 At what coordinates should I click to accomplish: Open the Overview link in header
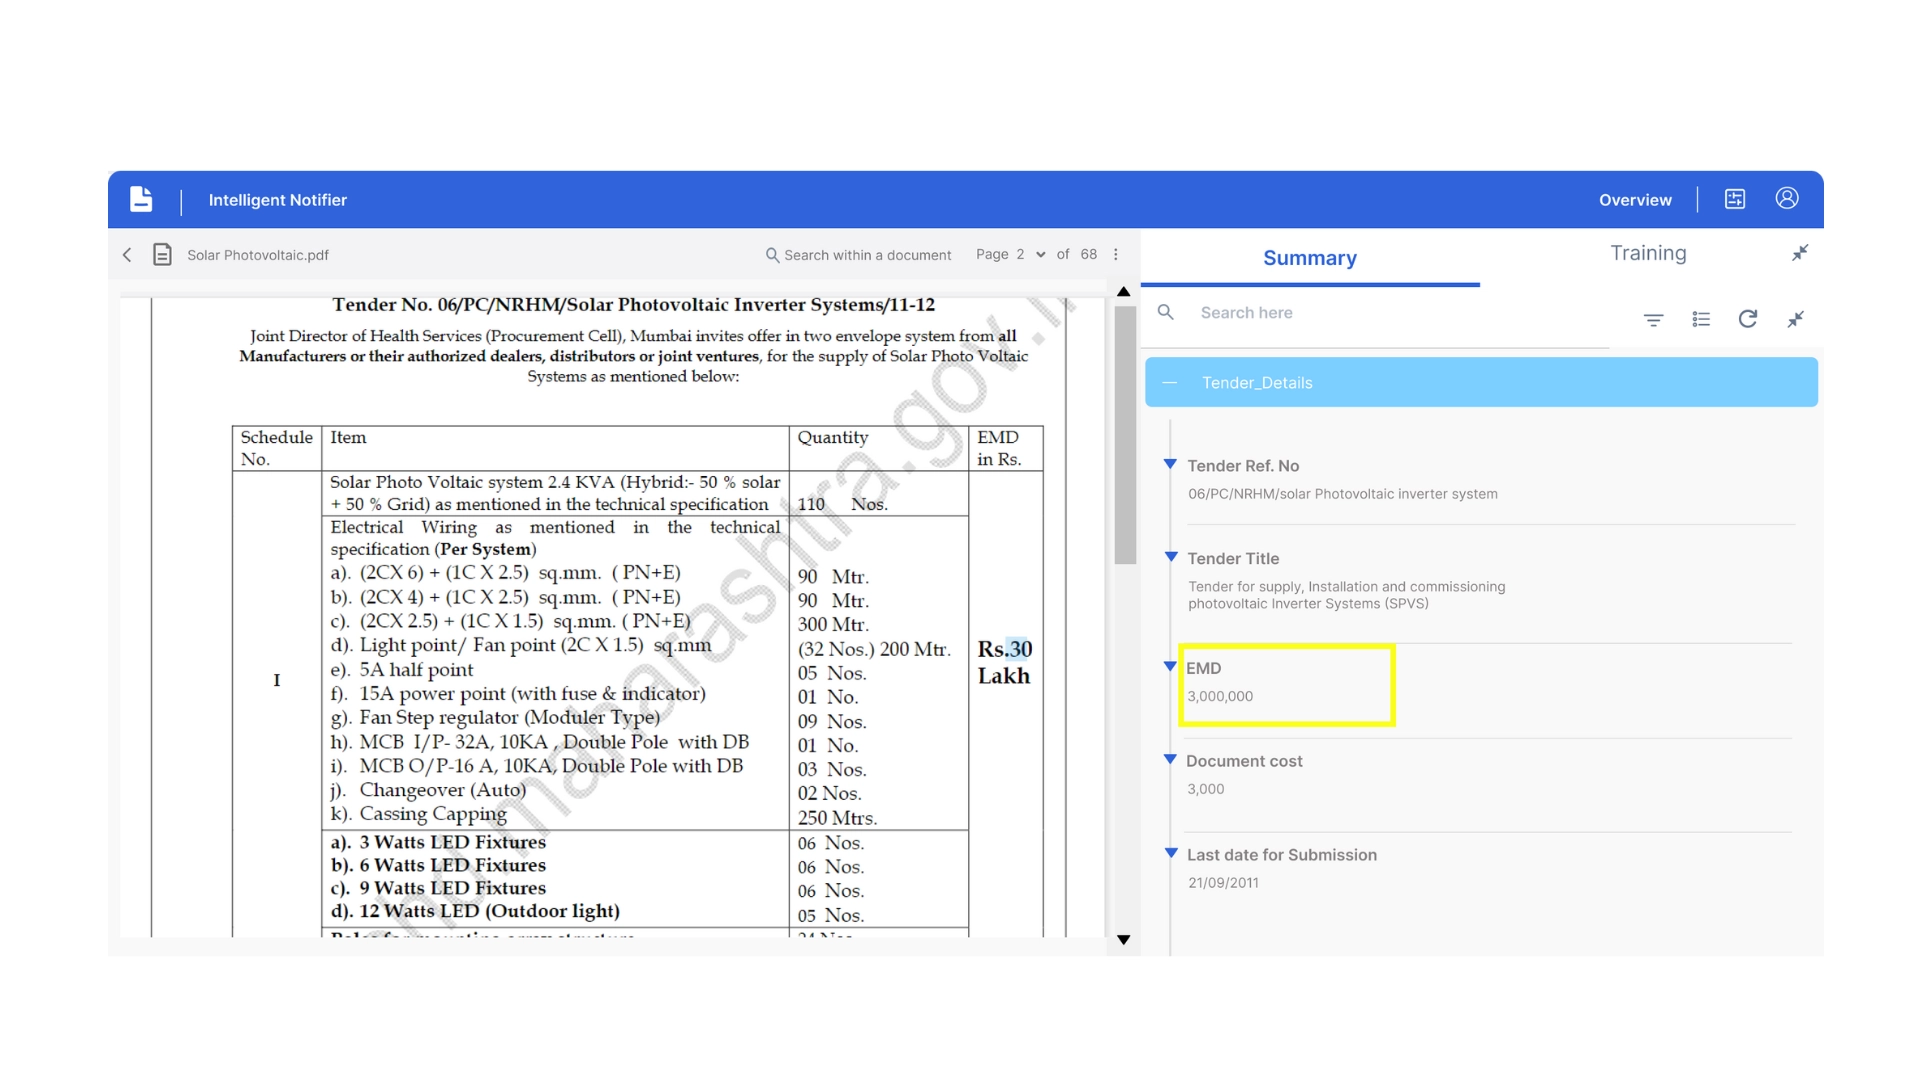tap(1635, 200)
